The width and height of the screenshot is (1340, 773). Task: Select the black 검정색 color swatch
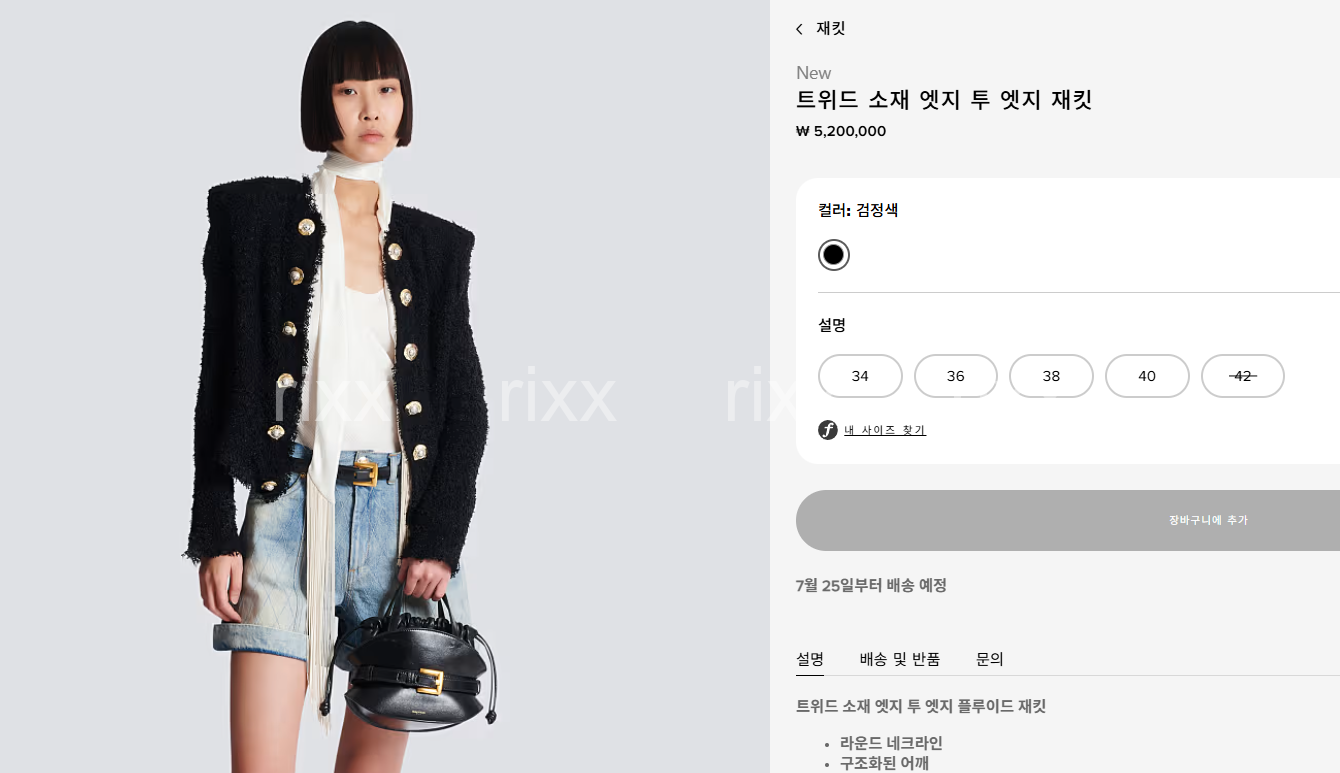tap(833, 255)
